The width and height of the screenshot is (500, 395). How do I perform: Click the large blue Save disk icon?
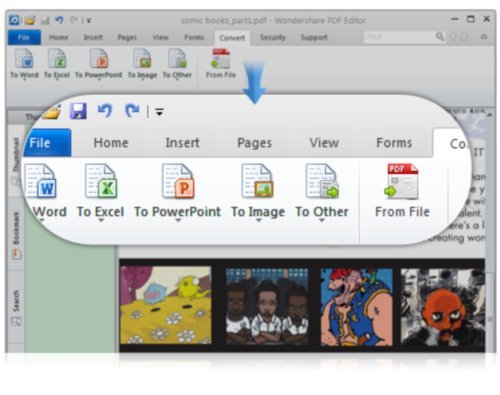pyautogui.click(x=78, y=111)
